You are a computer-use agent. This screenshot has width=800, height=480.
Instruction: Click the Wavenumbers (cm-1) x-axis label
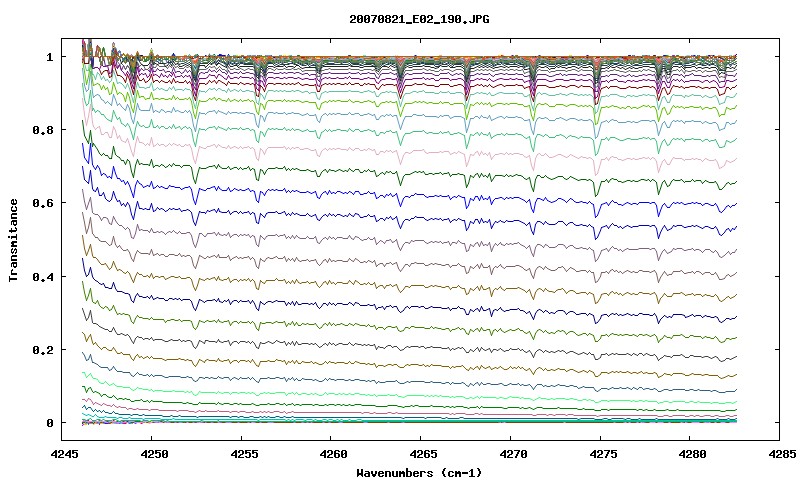pyautogui.click(x=419, y=473)
